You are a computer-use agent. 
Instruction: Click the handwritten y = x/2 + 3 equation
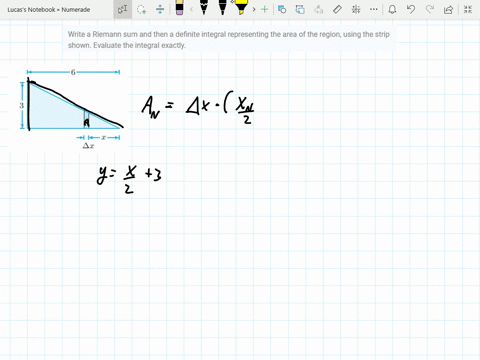pos(129,179)
